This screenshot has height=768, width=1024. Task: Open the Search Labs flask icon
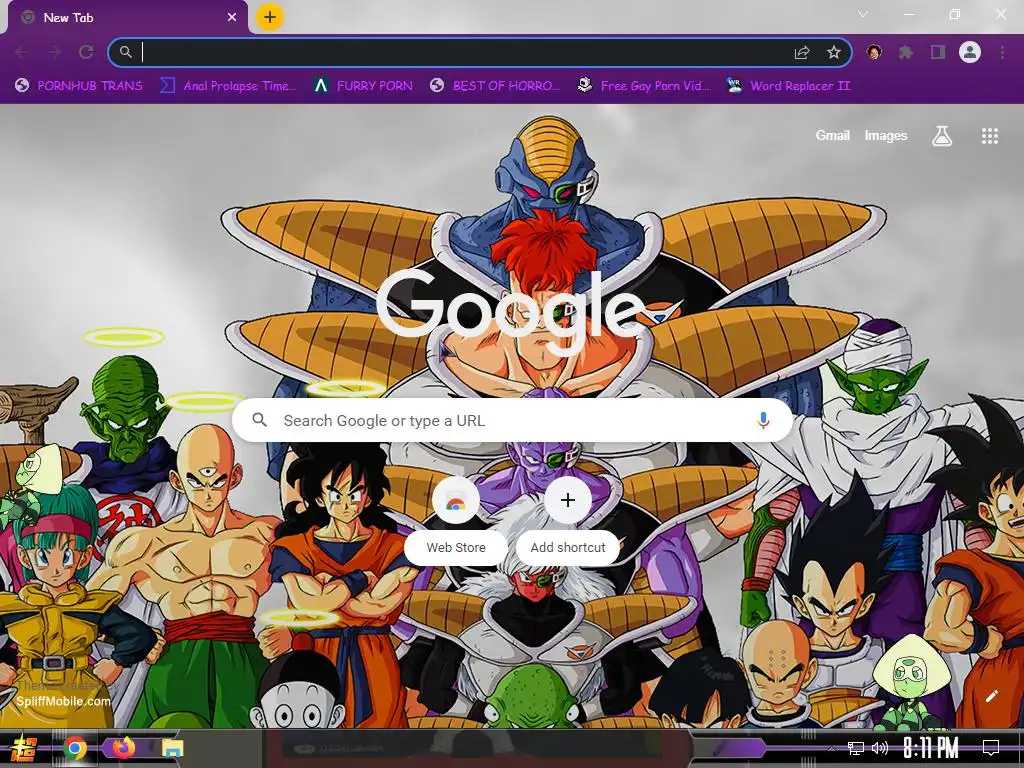coord(942,136)
